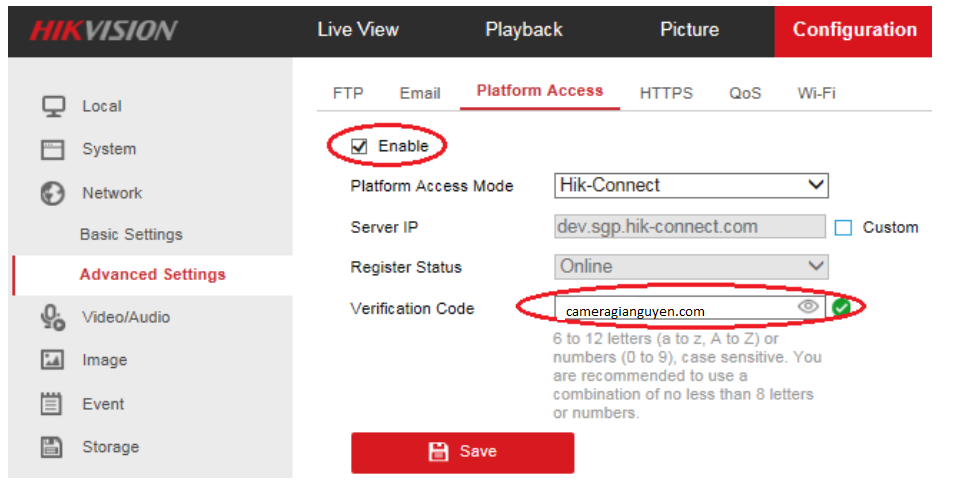The image size is (974, 485).
Task: Open the Platform Access Mode dropdown
Action: click(691, 185)
